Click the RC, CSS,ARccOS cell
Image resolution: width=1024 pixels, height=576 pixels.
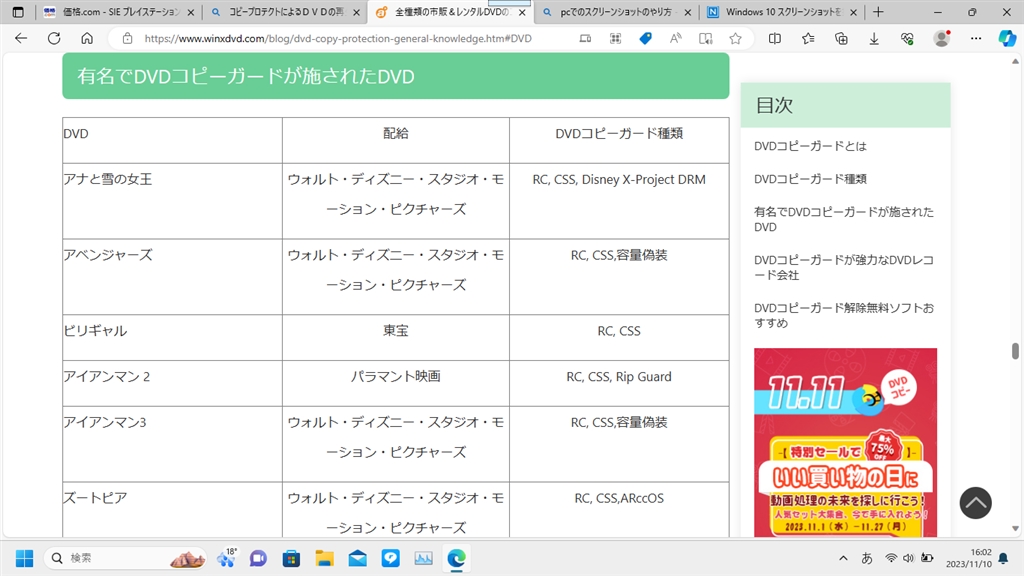pyautogui.click(x=619, y=510)
